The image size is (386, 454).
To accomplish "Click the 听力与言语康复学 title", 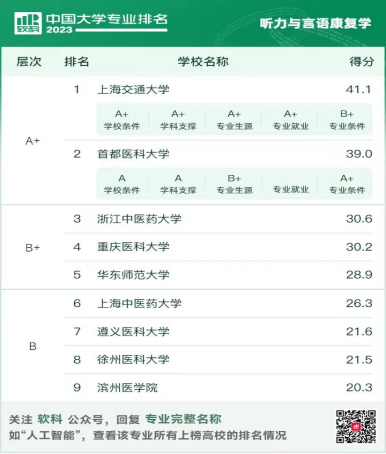I will click(x=315, y=24).
